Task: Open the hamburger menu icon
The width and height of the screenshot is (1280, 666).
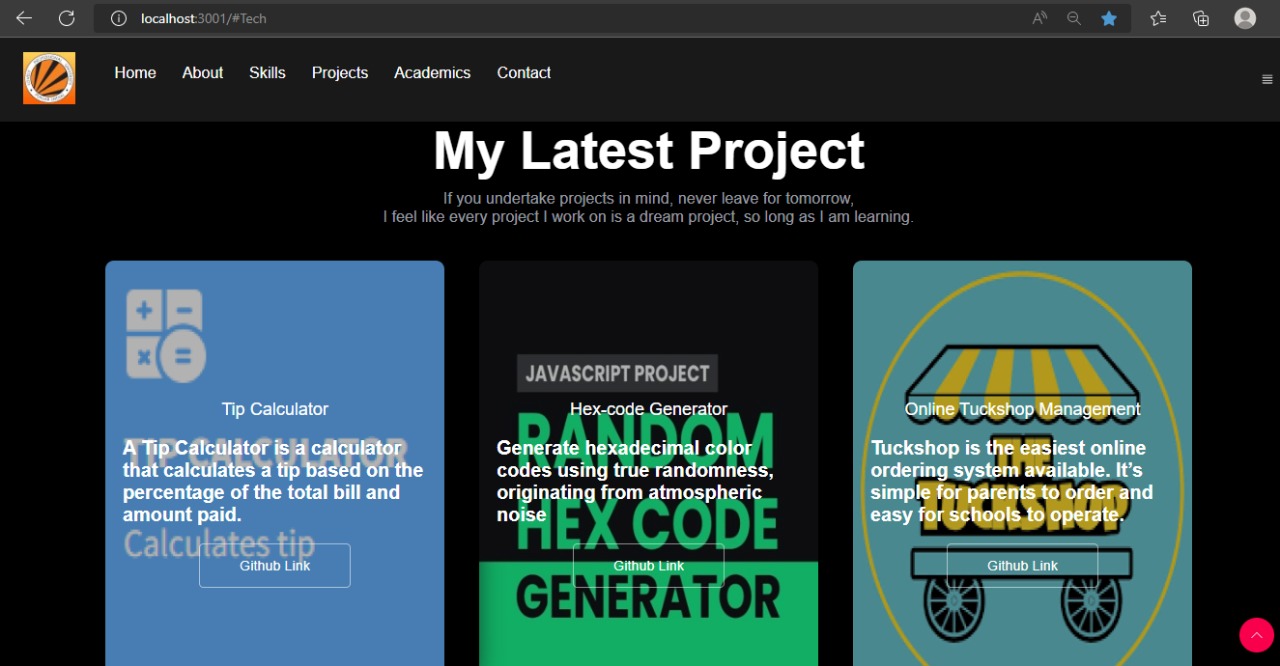Action: (1267, 80)
